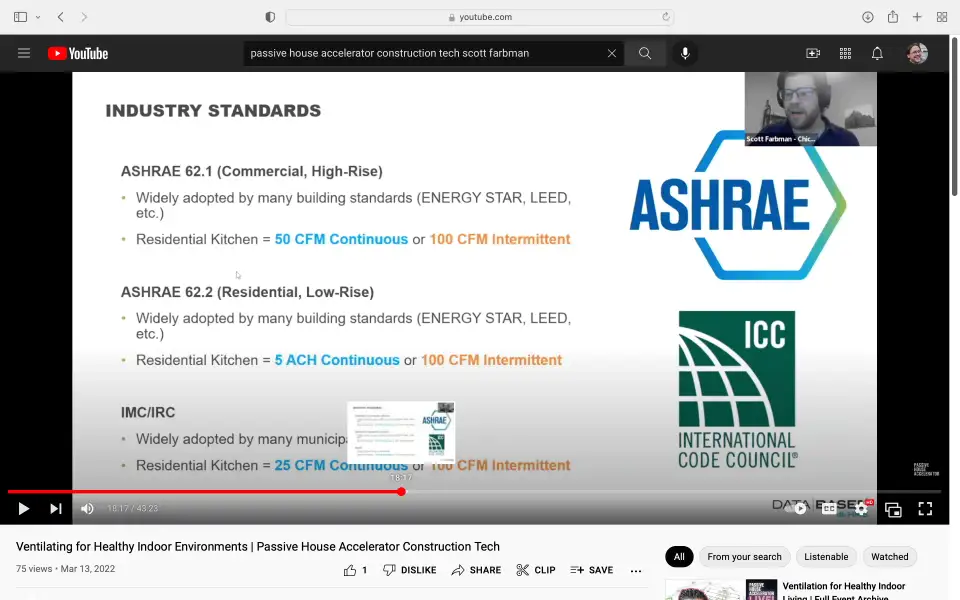
Task: Open the video settings gear
Action: point(861,509)
